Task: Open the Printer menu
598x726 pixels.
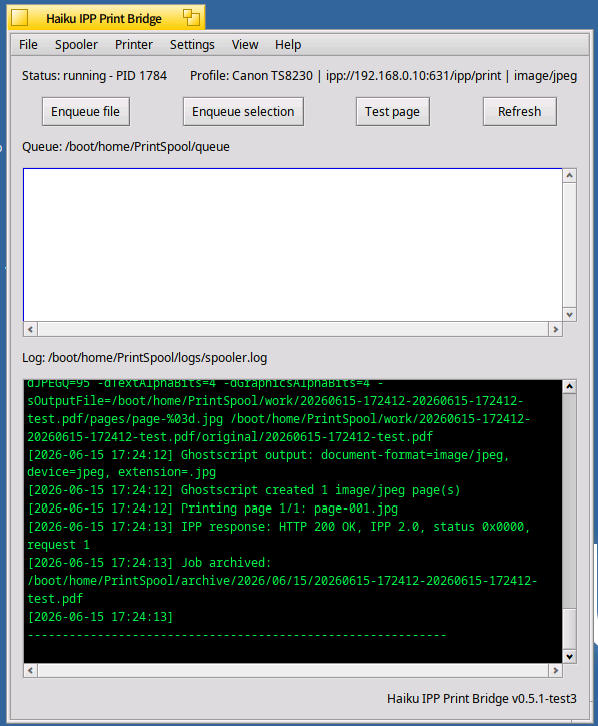Action: click(x=134, y=45)
